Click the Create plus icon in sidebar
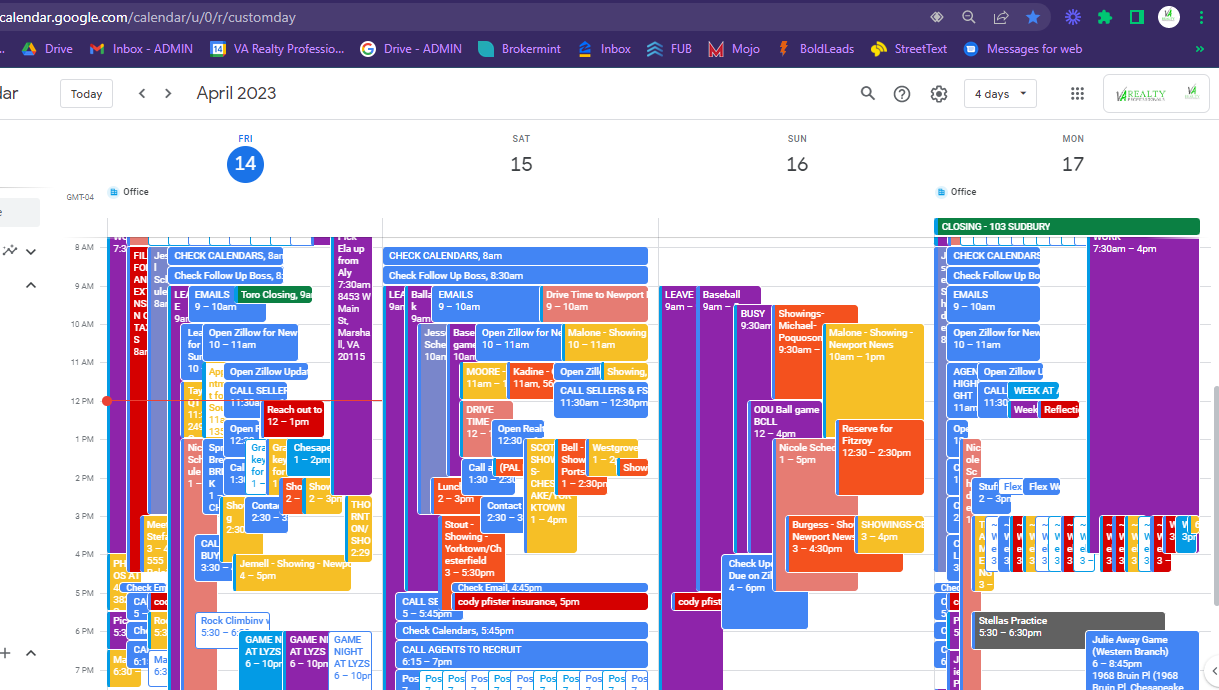Viewport: 1219px width, 690px height. 4,653
